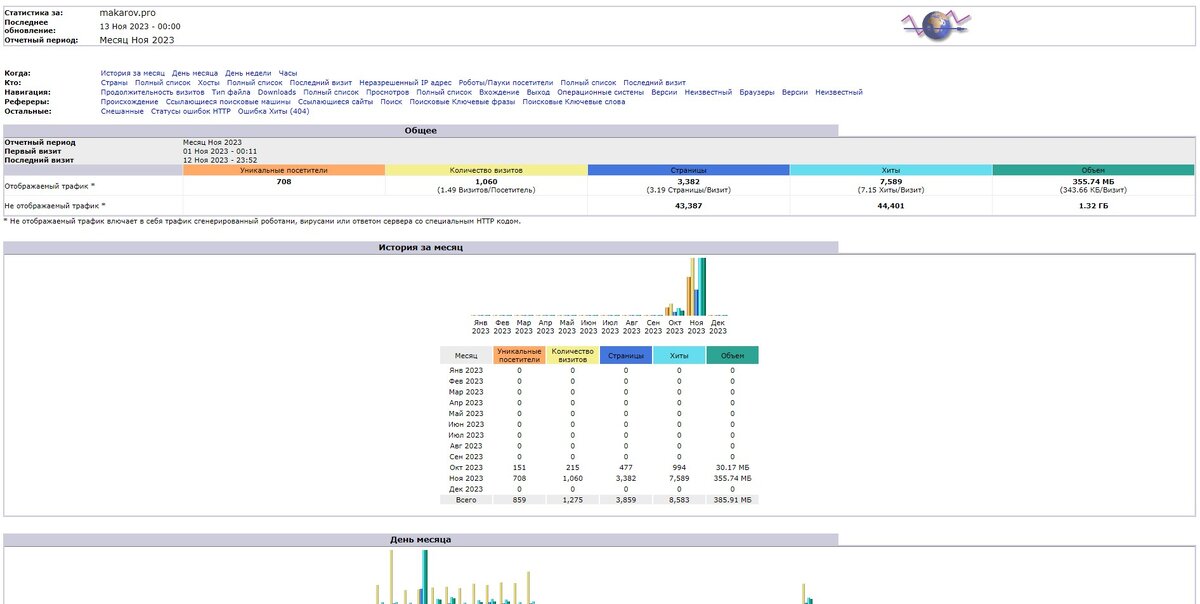Click the История за месяц section title bar
The width and height of the screenshot is (1200, 604).
pyautogui.click(x=420, y=246)
